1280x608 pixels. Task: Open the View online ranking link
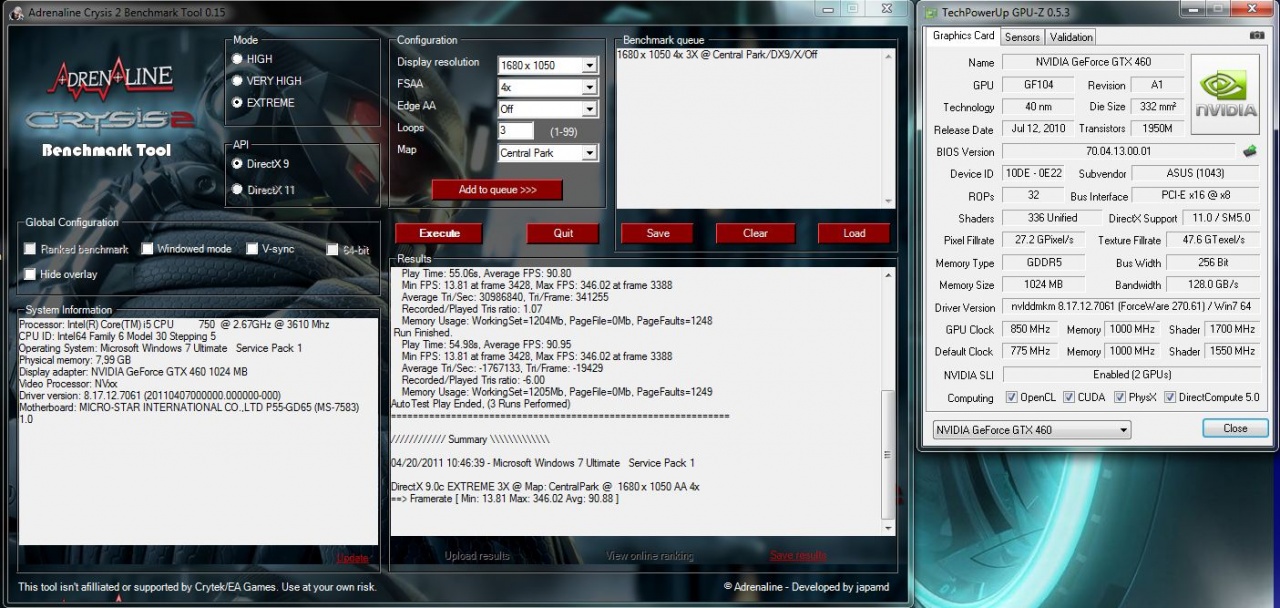tap(652, 556)
